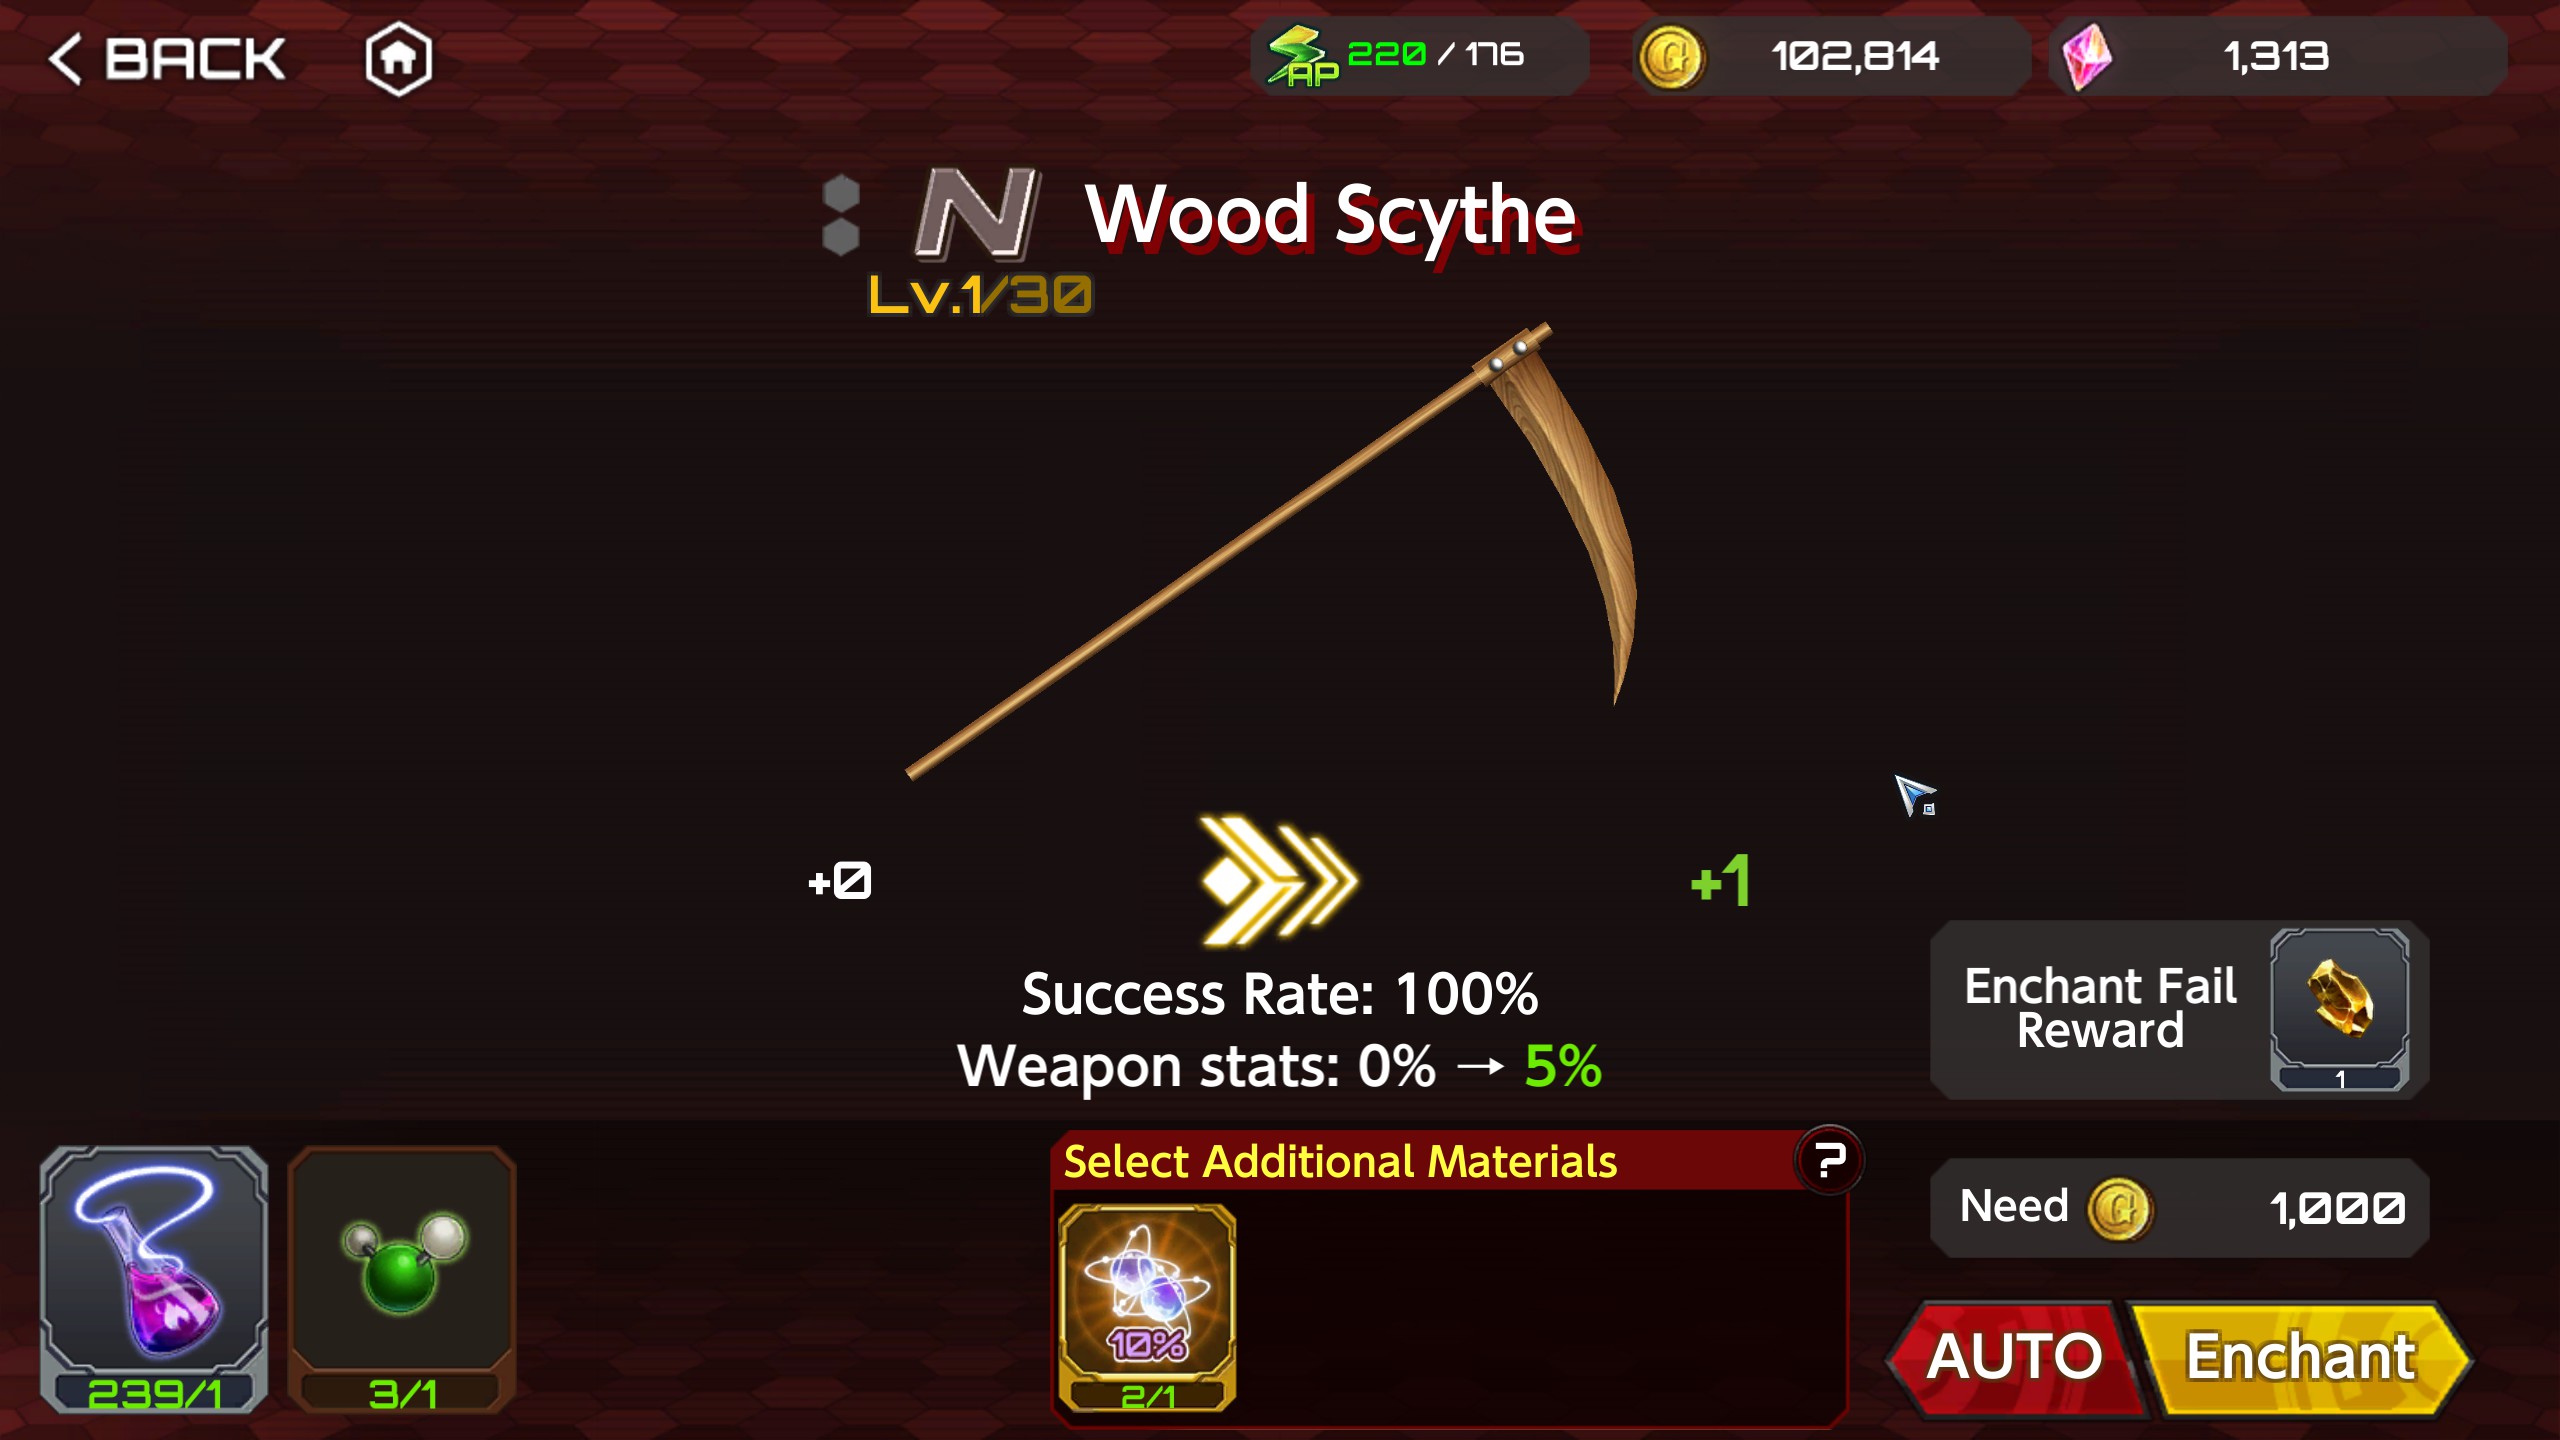Tap the Select Additional Materials header

1340,1161
